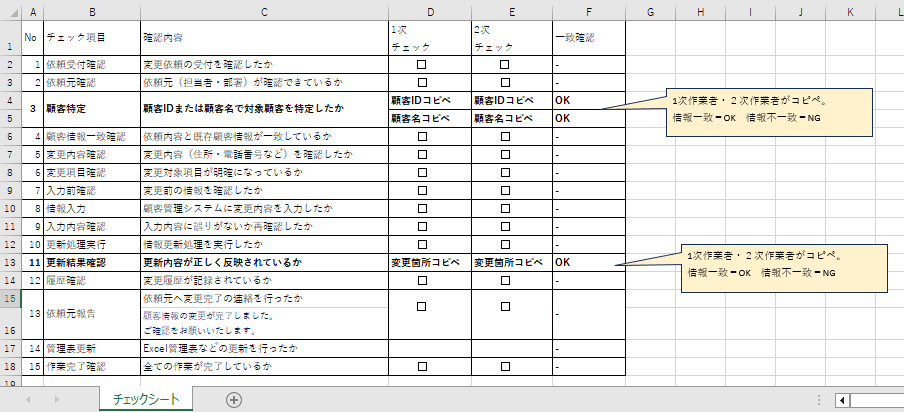Viewport: 904px width, 412px height.
Task: Click cell Excel管理表などの更新を行ったか
Action: 264,348
